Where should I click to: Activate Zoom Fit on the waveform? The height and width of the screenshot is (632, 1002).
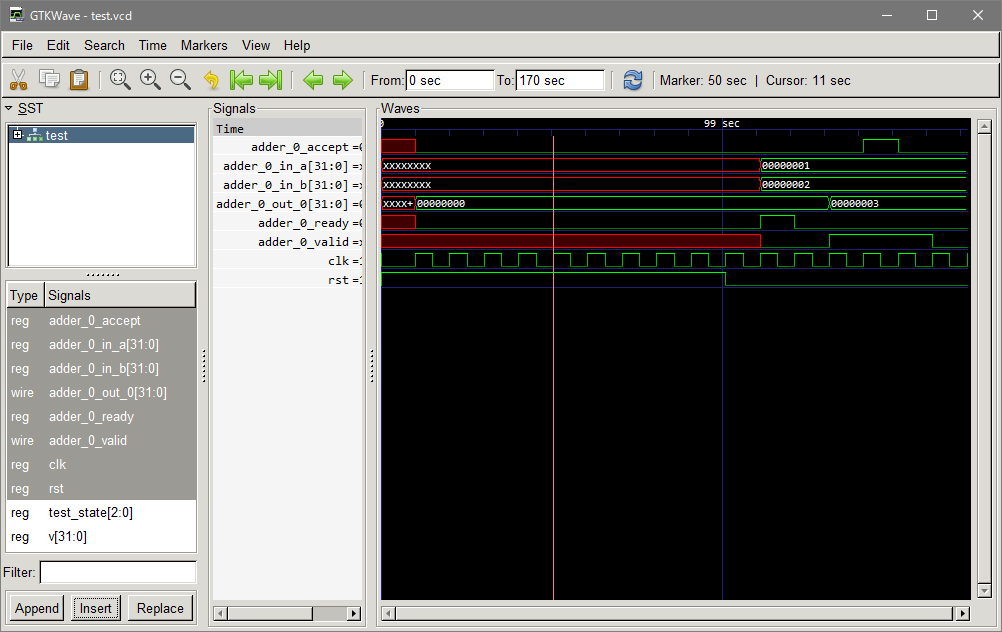point(120,80)
